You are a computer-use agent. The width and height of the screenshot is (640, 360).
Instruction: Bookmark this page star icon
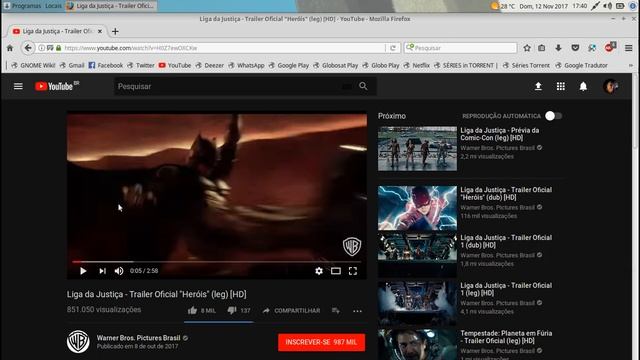[x=527, y=48]
